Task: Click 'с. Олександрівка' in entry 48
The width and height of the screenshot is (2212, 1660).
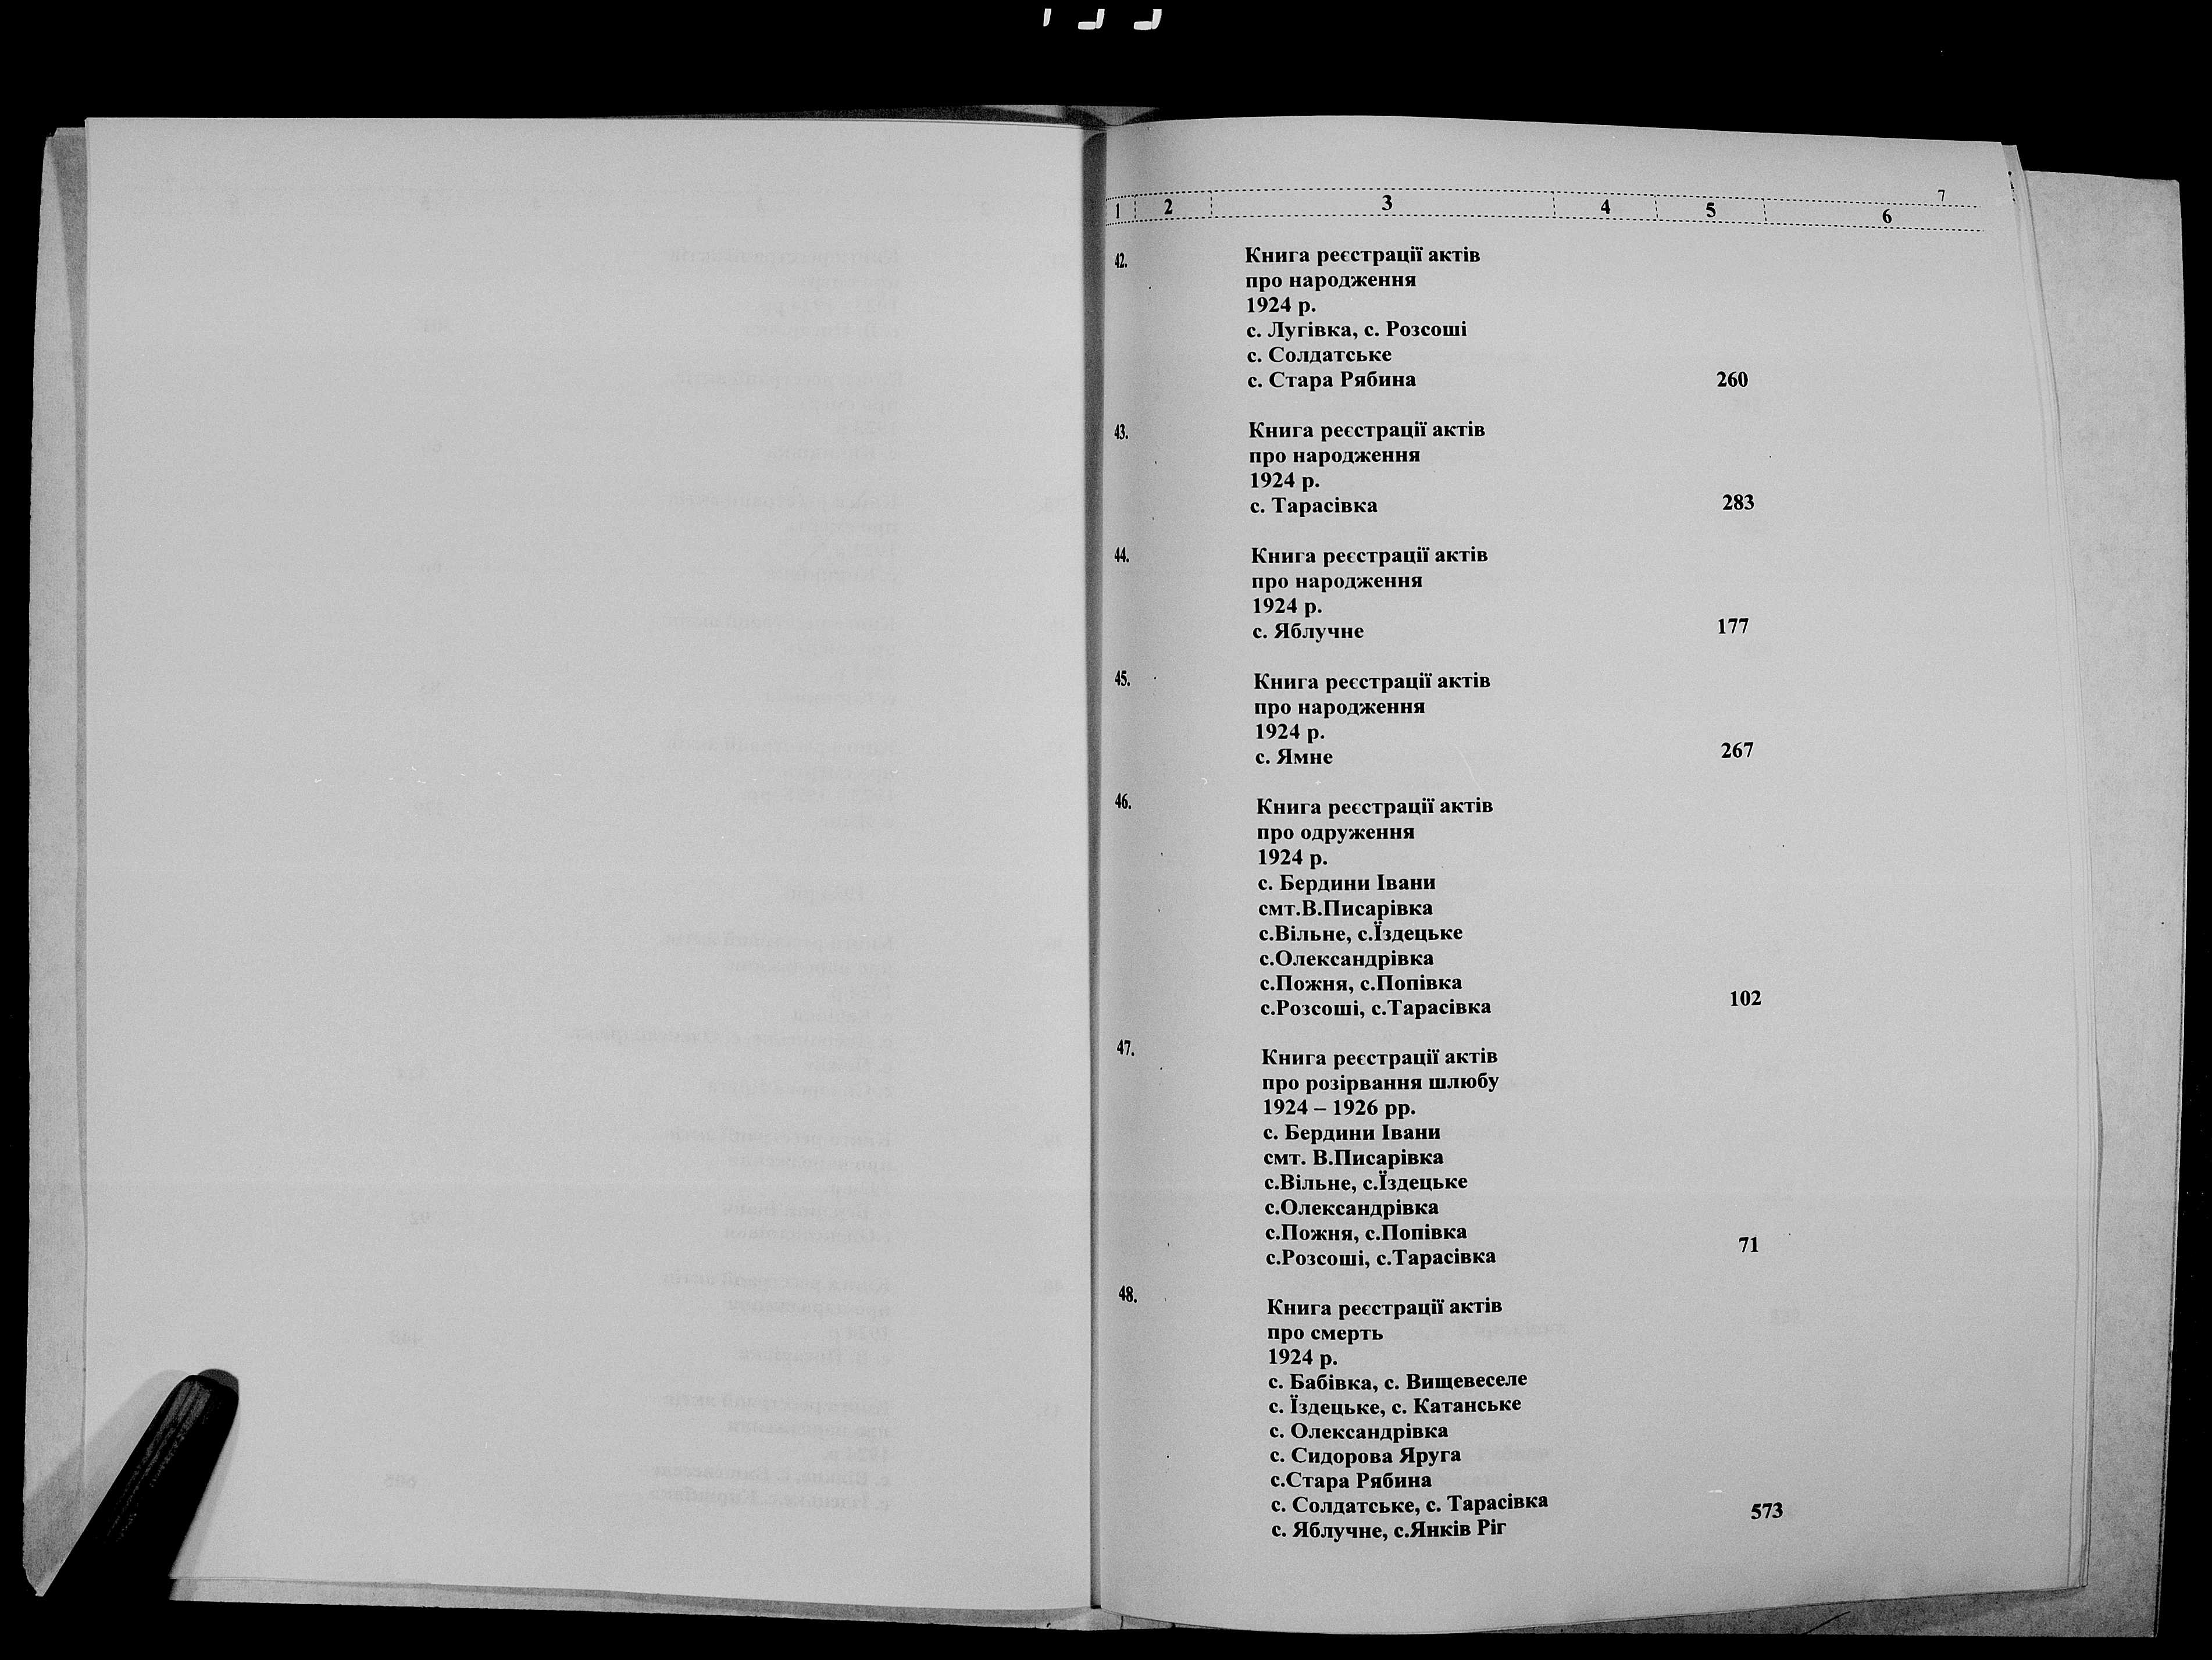Action: pos(1359,1431)
